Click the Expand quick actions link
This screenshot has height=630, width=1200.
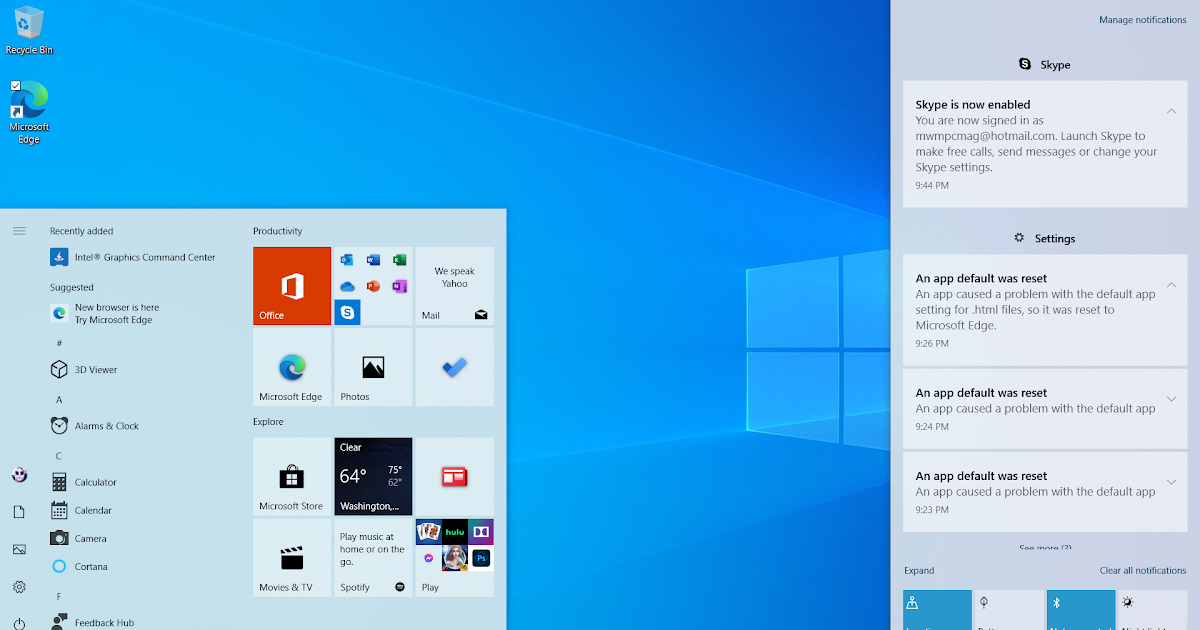click(x=919, y=570)
